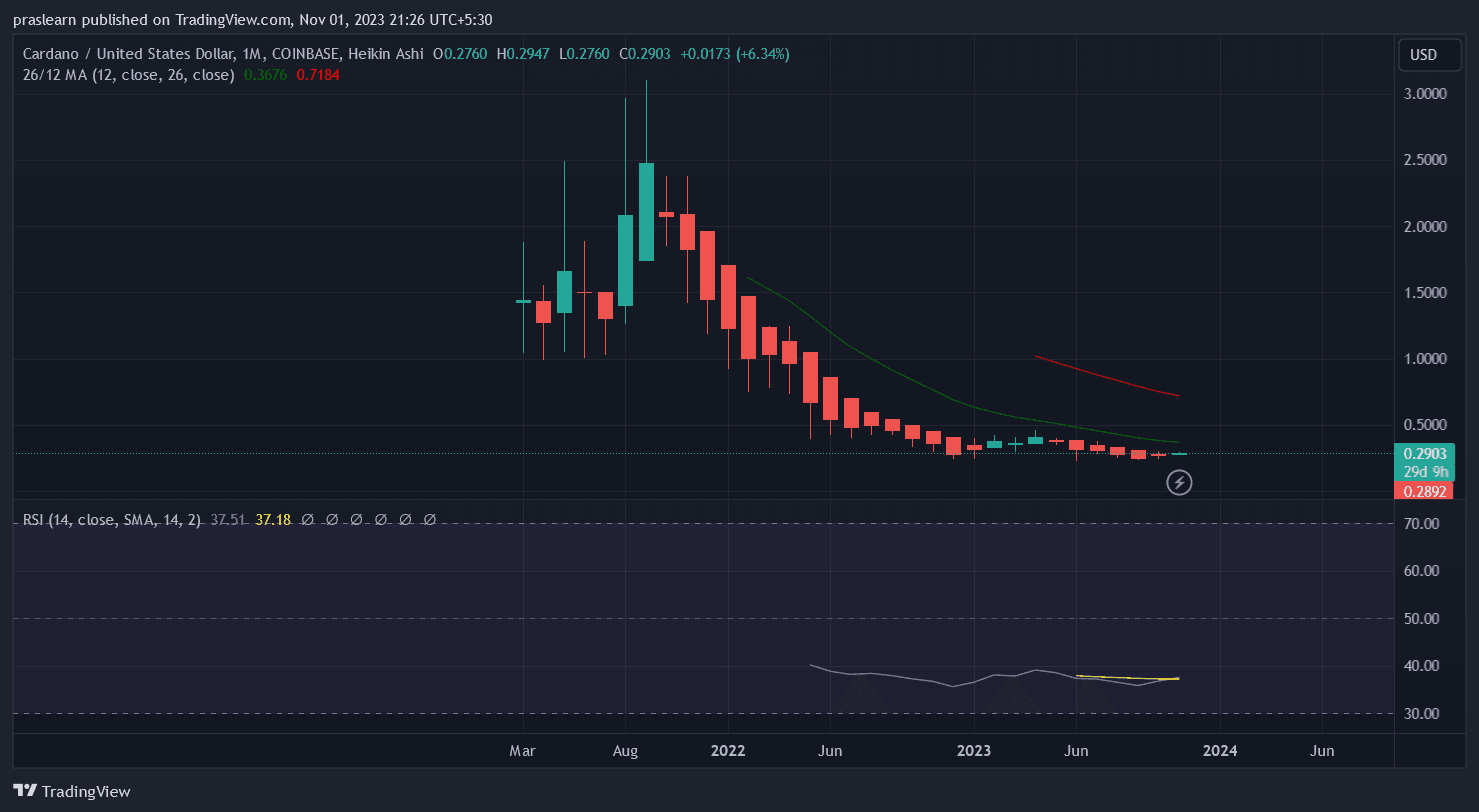Click the tallest green candle body near Aug
Screen dimensions: 1479x812
[x=646, y=211]
